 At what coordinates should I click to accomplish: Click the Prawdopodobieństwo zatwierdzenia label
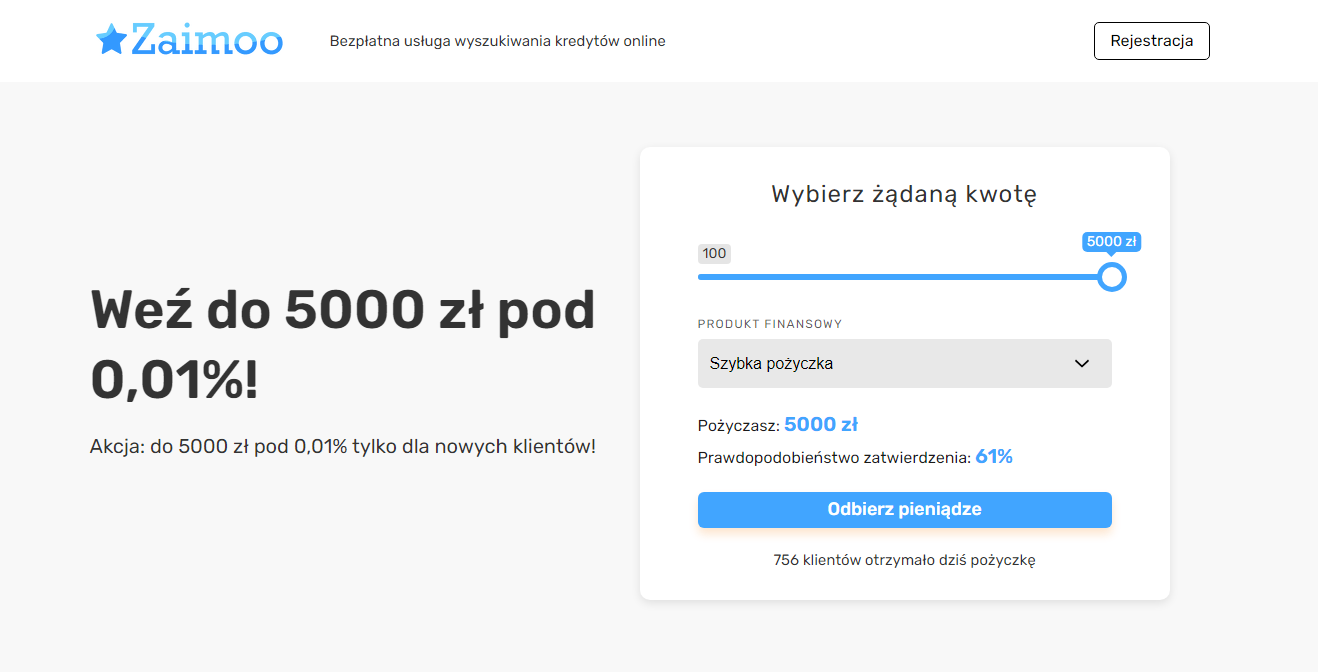point(834,458)
